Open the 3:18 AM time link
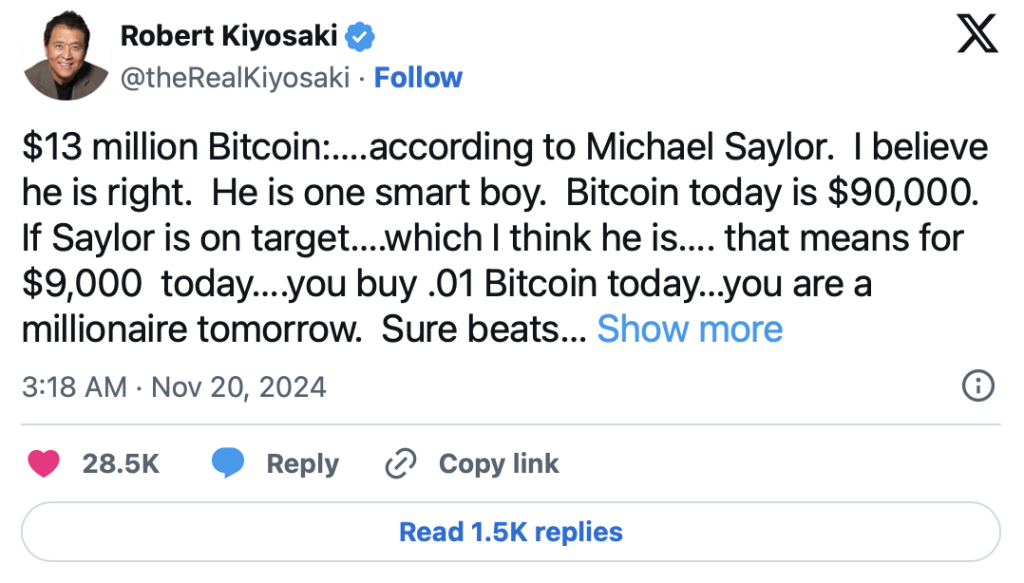1024x583 pixels. point(74,387)
